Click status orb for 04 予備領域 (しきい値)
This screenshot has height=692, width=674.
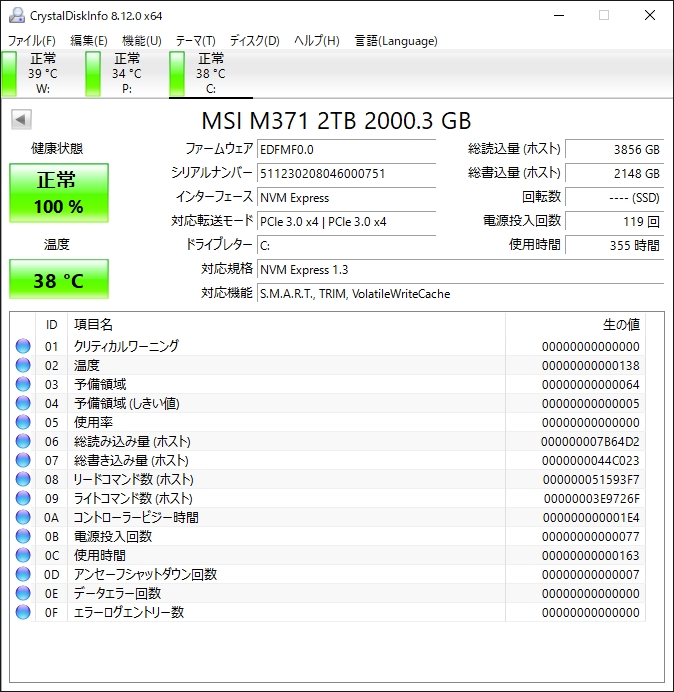click(x=23, y=403)
